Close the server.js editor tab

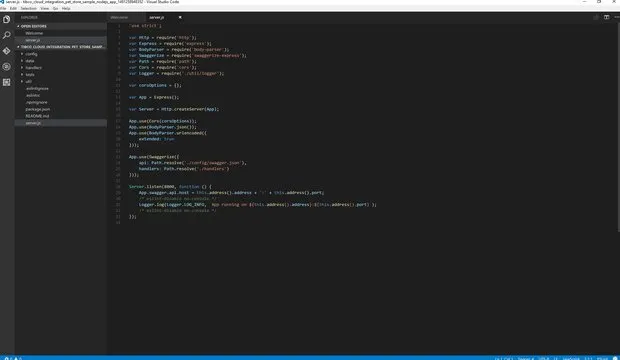180,17
